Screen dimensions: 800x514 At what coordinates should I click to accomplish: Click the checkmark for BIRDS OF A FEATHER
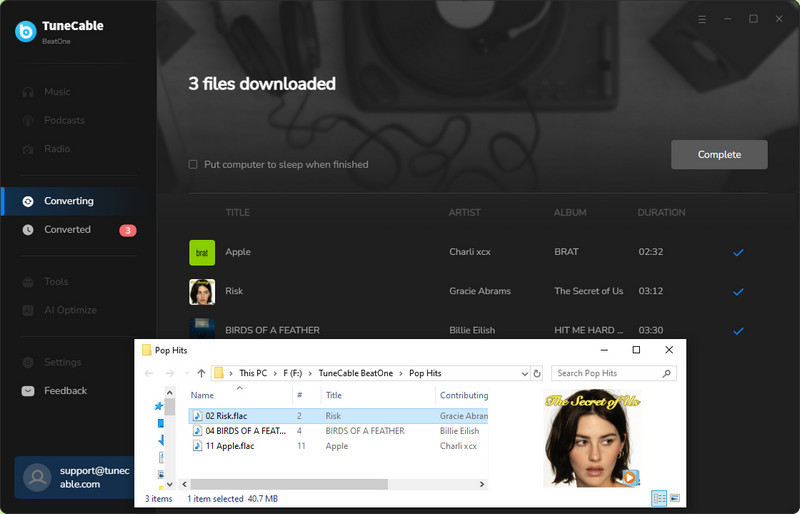tap(738, 331)
